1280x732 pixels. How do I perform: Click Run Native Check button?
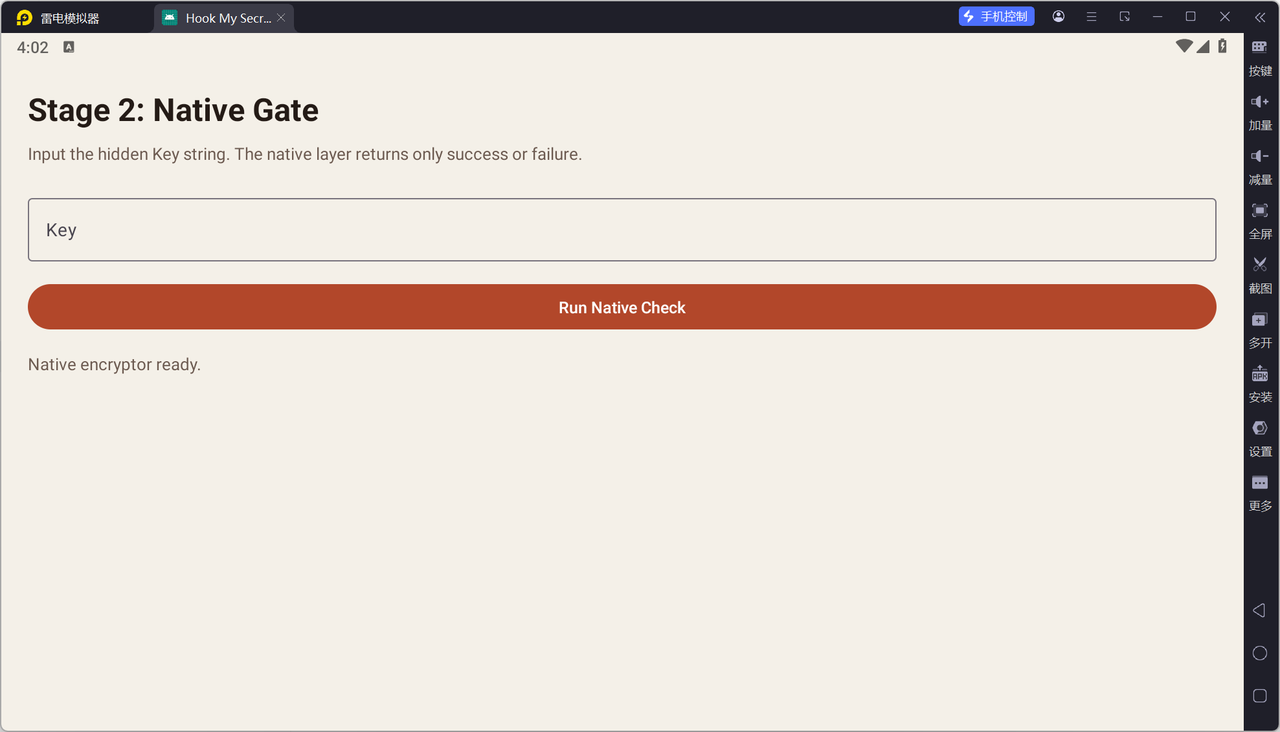[x=622, y=307]
